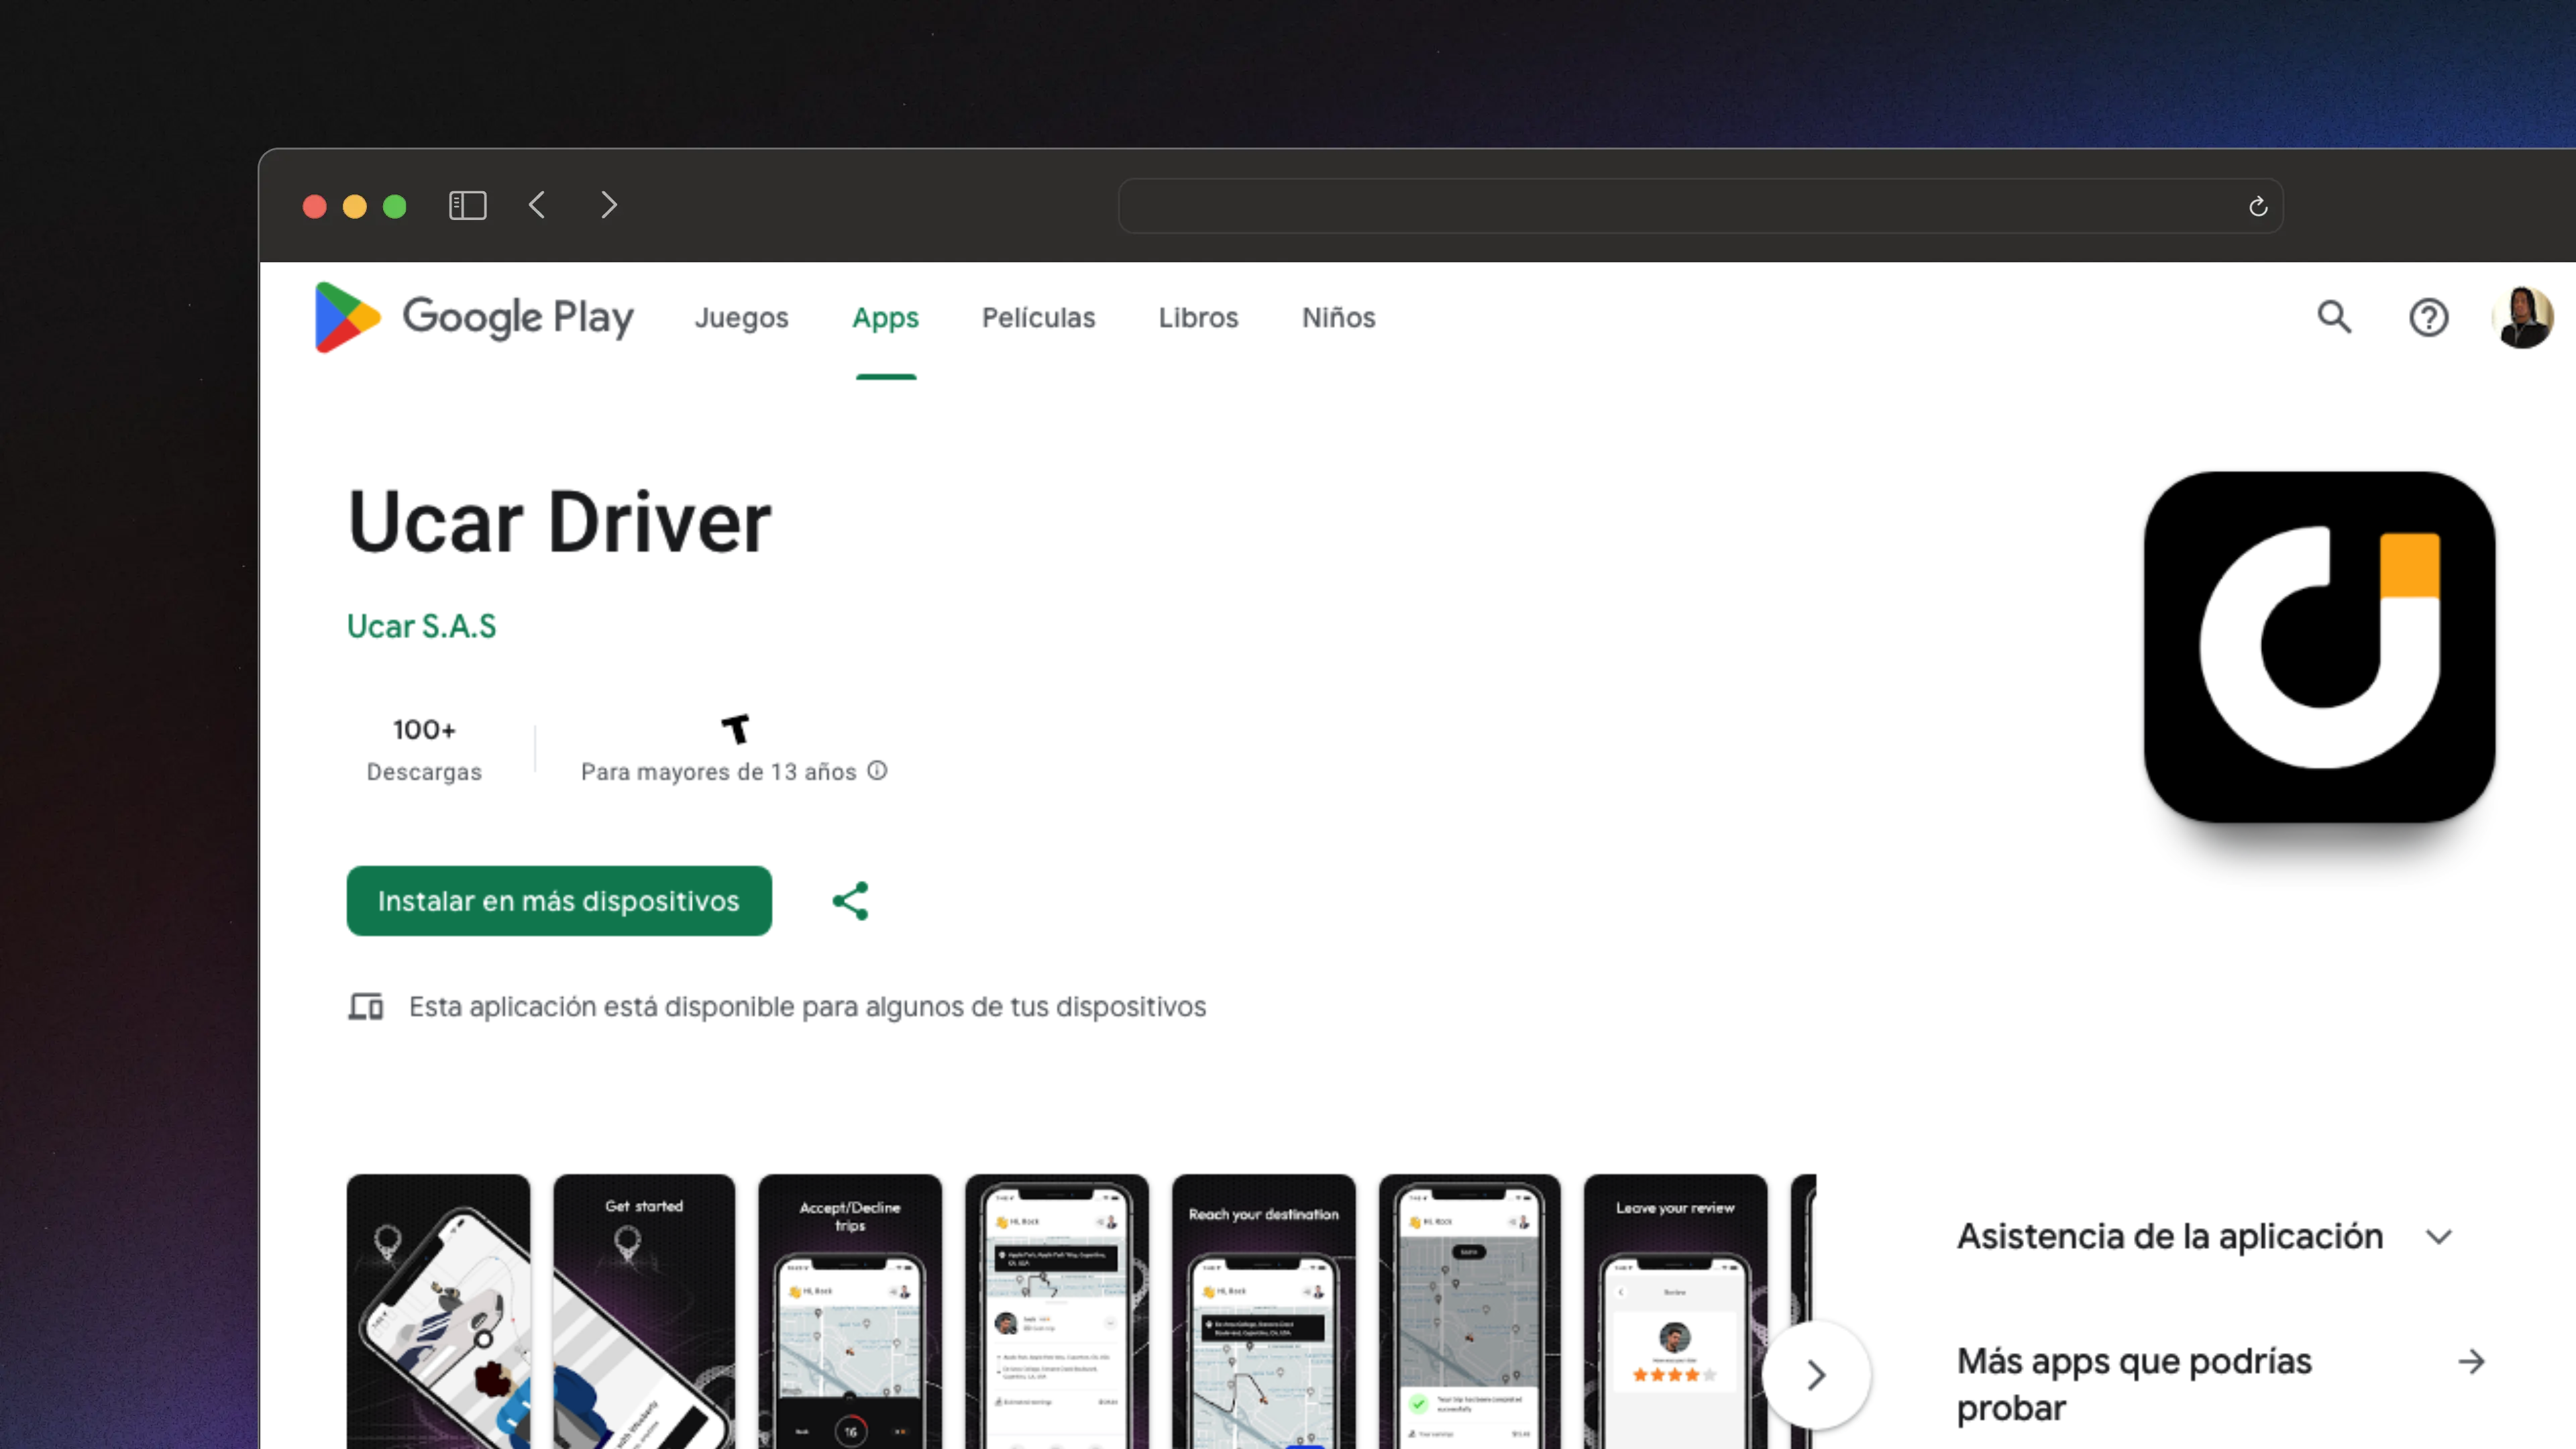The height and width of the screenshot is (1449, 2576).
Task: Open the Get started screenshot
Action: click(x=644, y=1311)
